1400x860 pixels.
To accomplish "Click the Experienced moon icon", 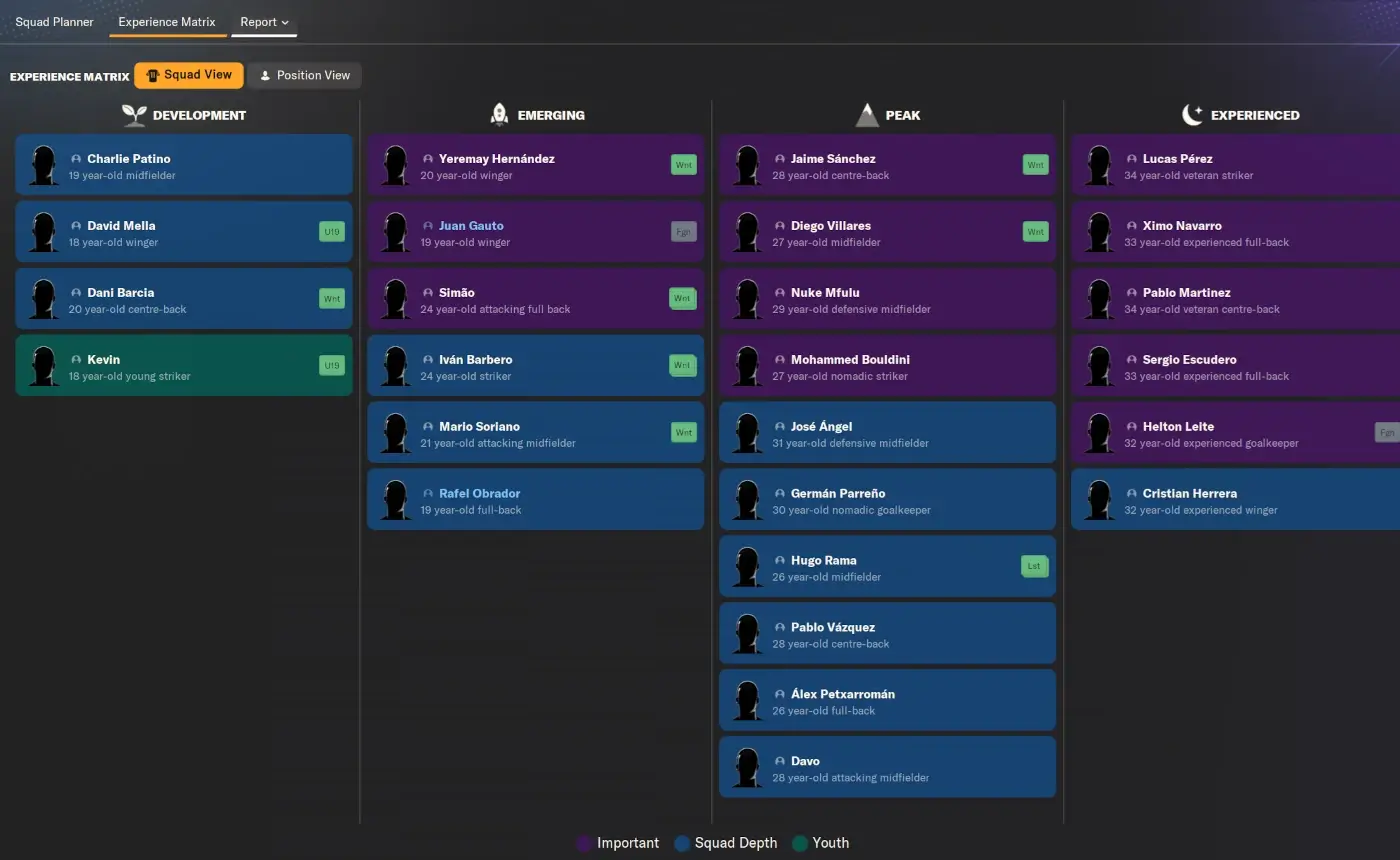I will pyautogui.click(x=1192, y=115).
